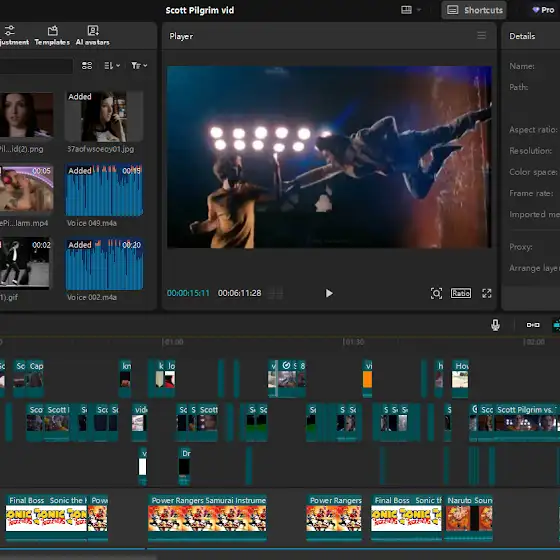The width and height of the screenshot is (560, 560).
Task: Open the Ratio options
Action: point(461,293)
